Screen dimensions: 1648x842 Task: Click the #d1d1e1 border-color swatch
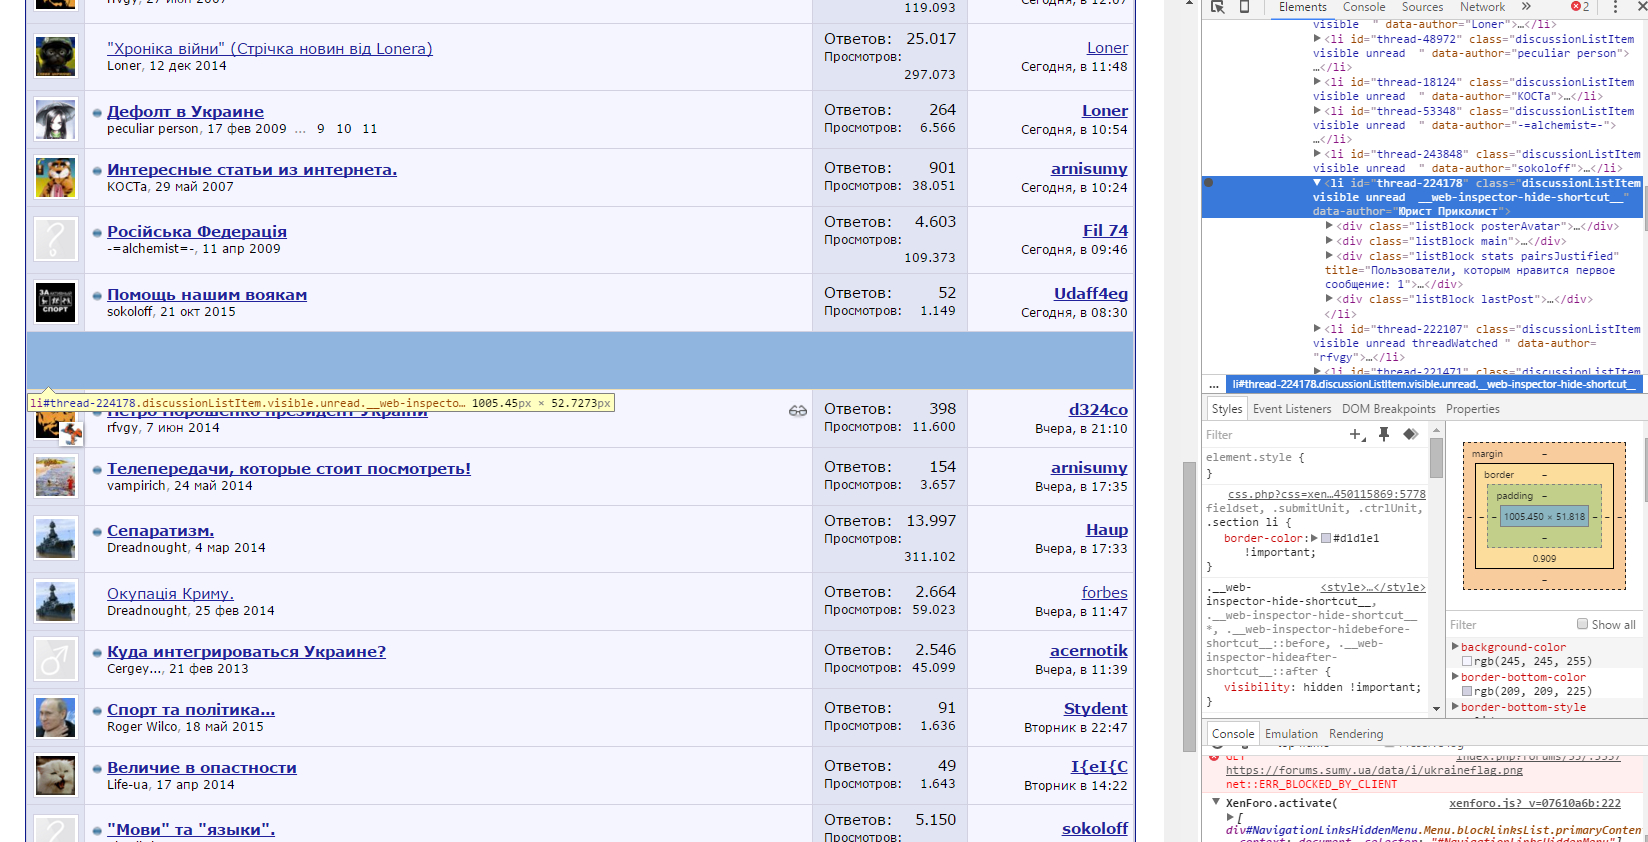coord(1326,538)
